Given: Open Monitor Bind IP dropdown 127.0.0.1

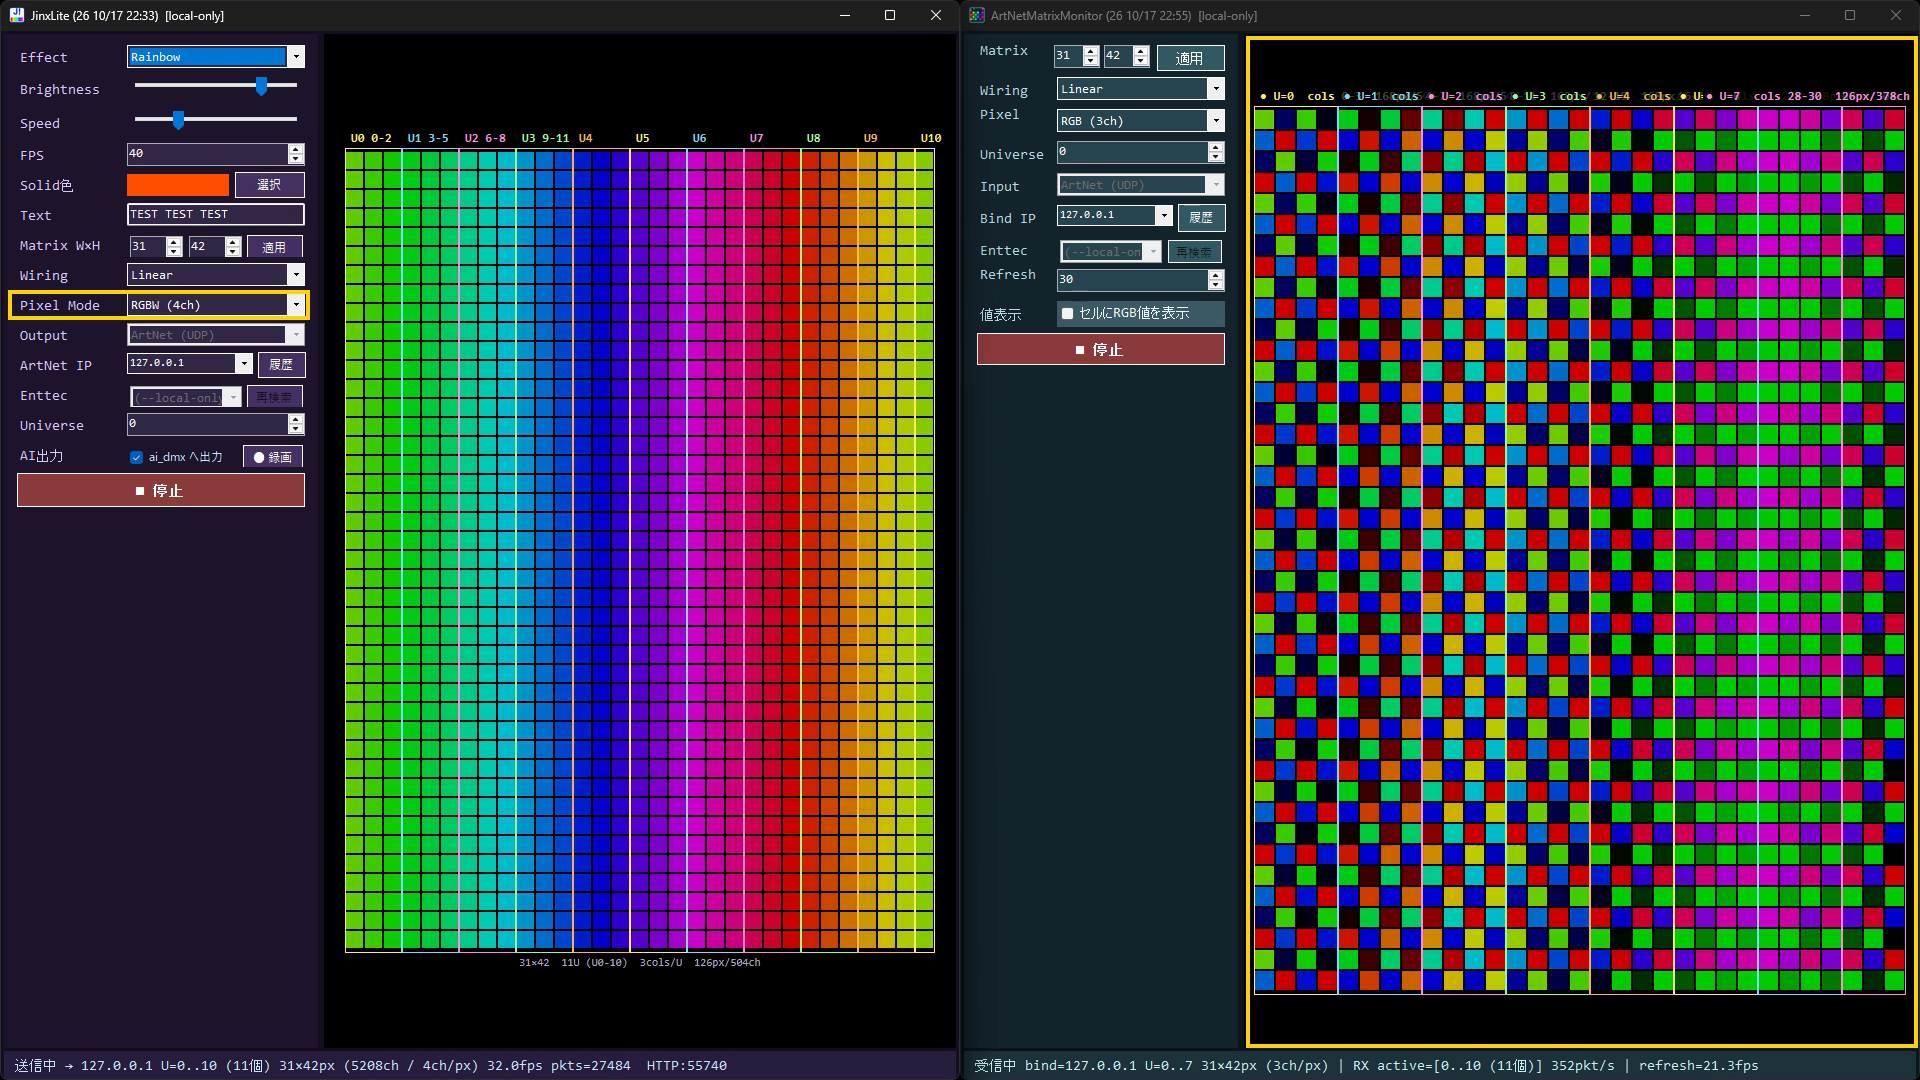Looking at the screenshot, I should [x=1114, y=215].
